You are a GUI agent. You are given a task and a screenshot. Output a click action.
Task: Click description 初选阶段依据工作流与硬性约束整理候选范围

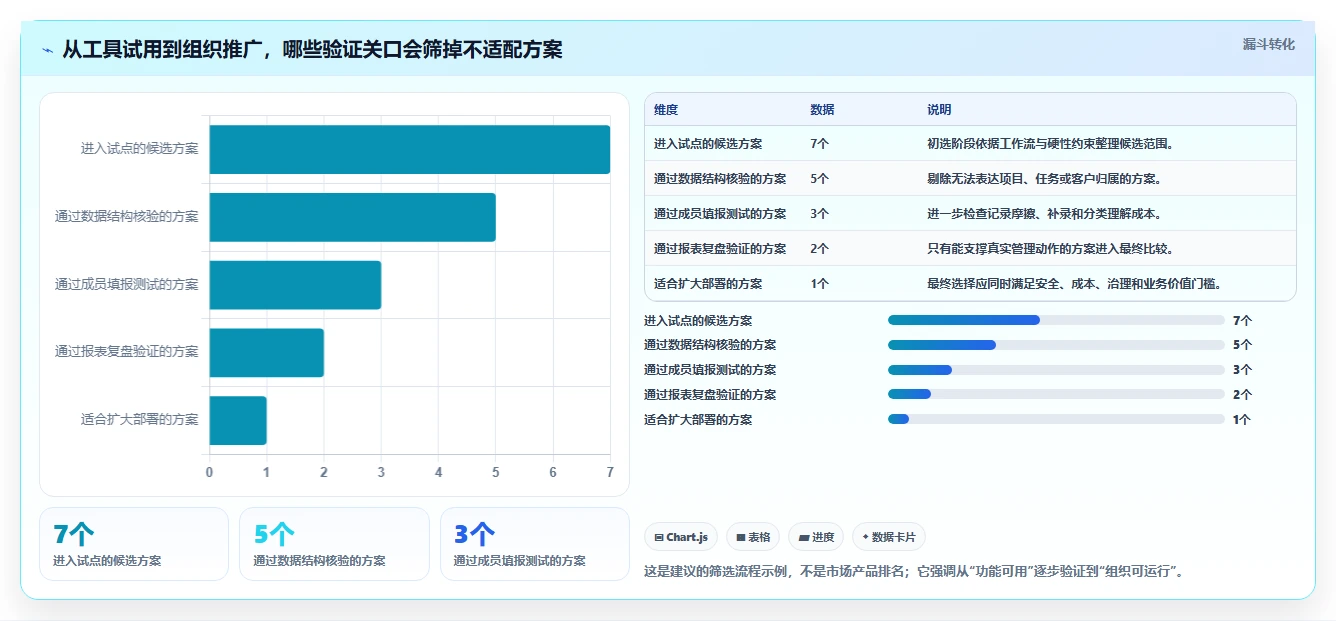[x=1050, y=144]
